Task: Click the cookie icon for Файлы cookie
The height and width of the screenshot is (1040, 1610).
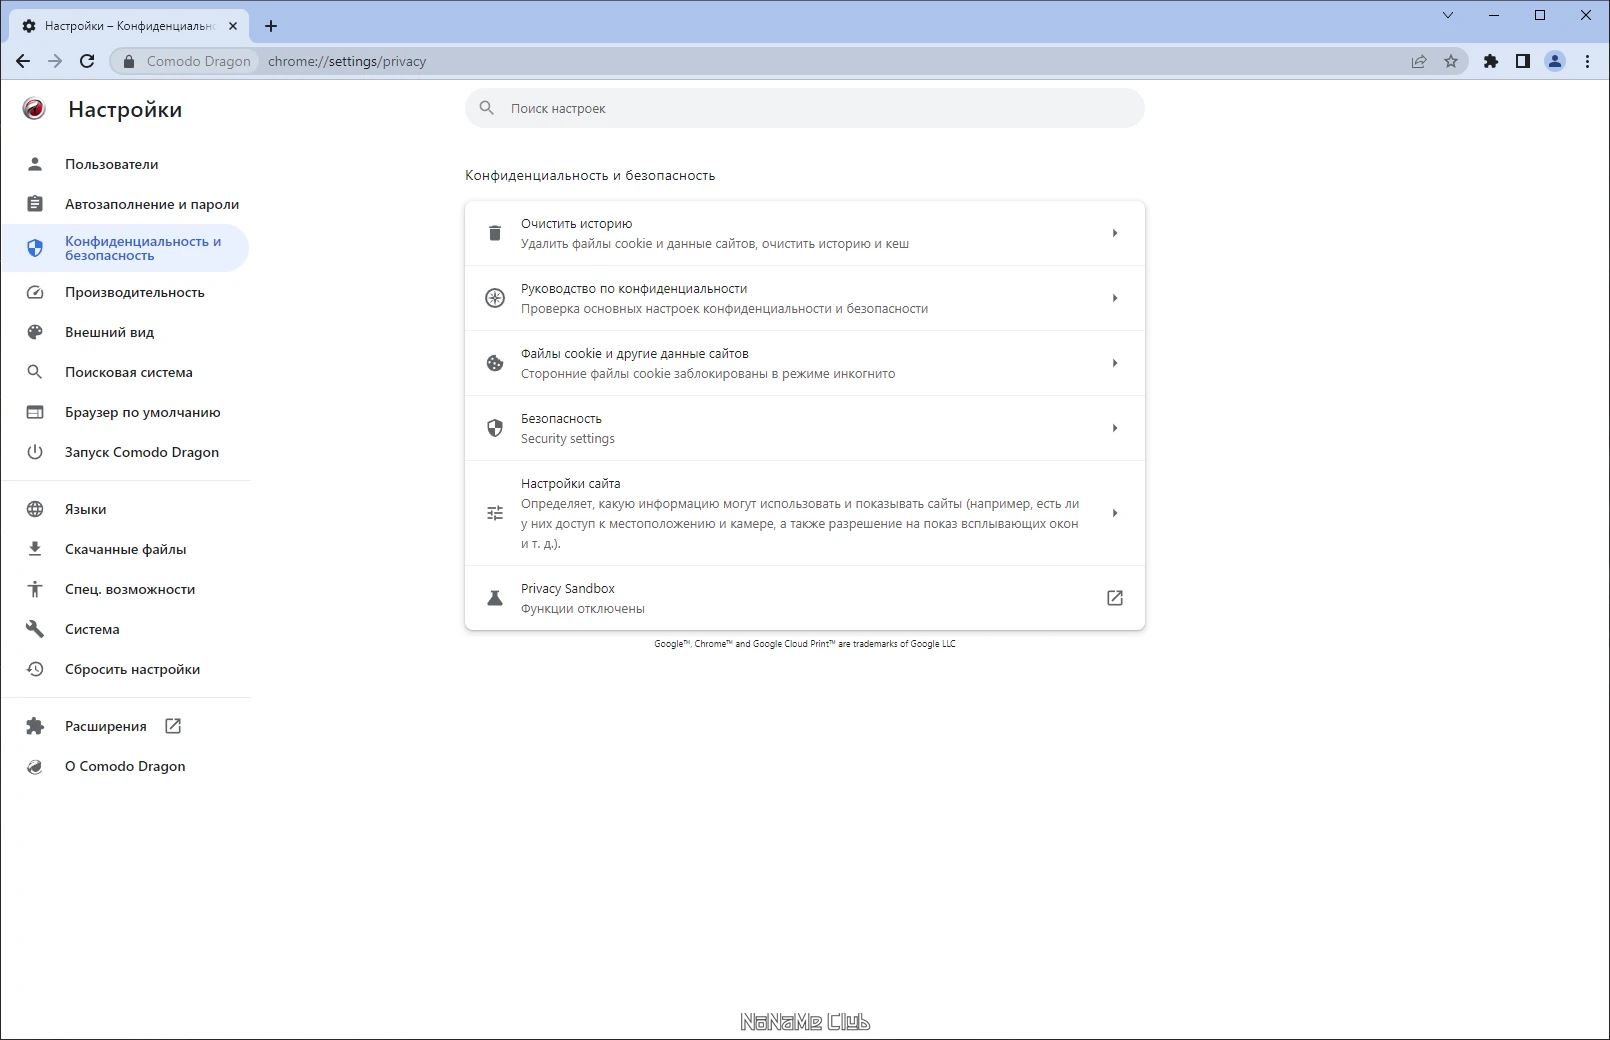Action: [x=495, y=363]
